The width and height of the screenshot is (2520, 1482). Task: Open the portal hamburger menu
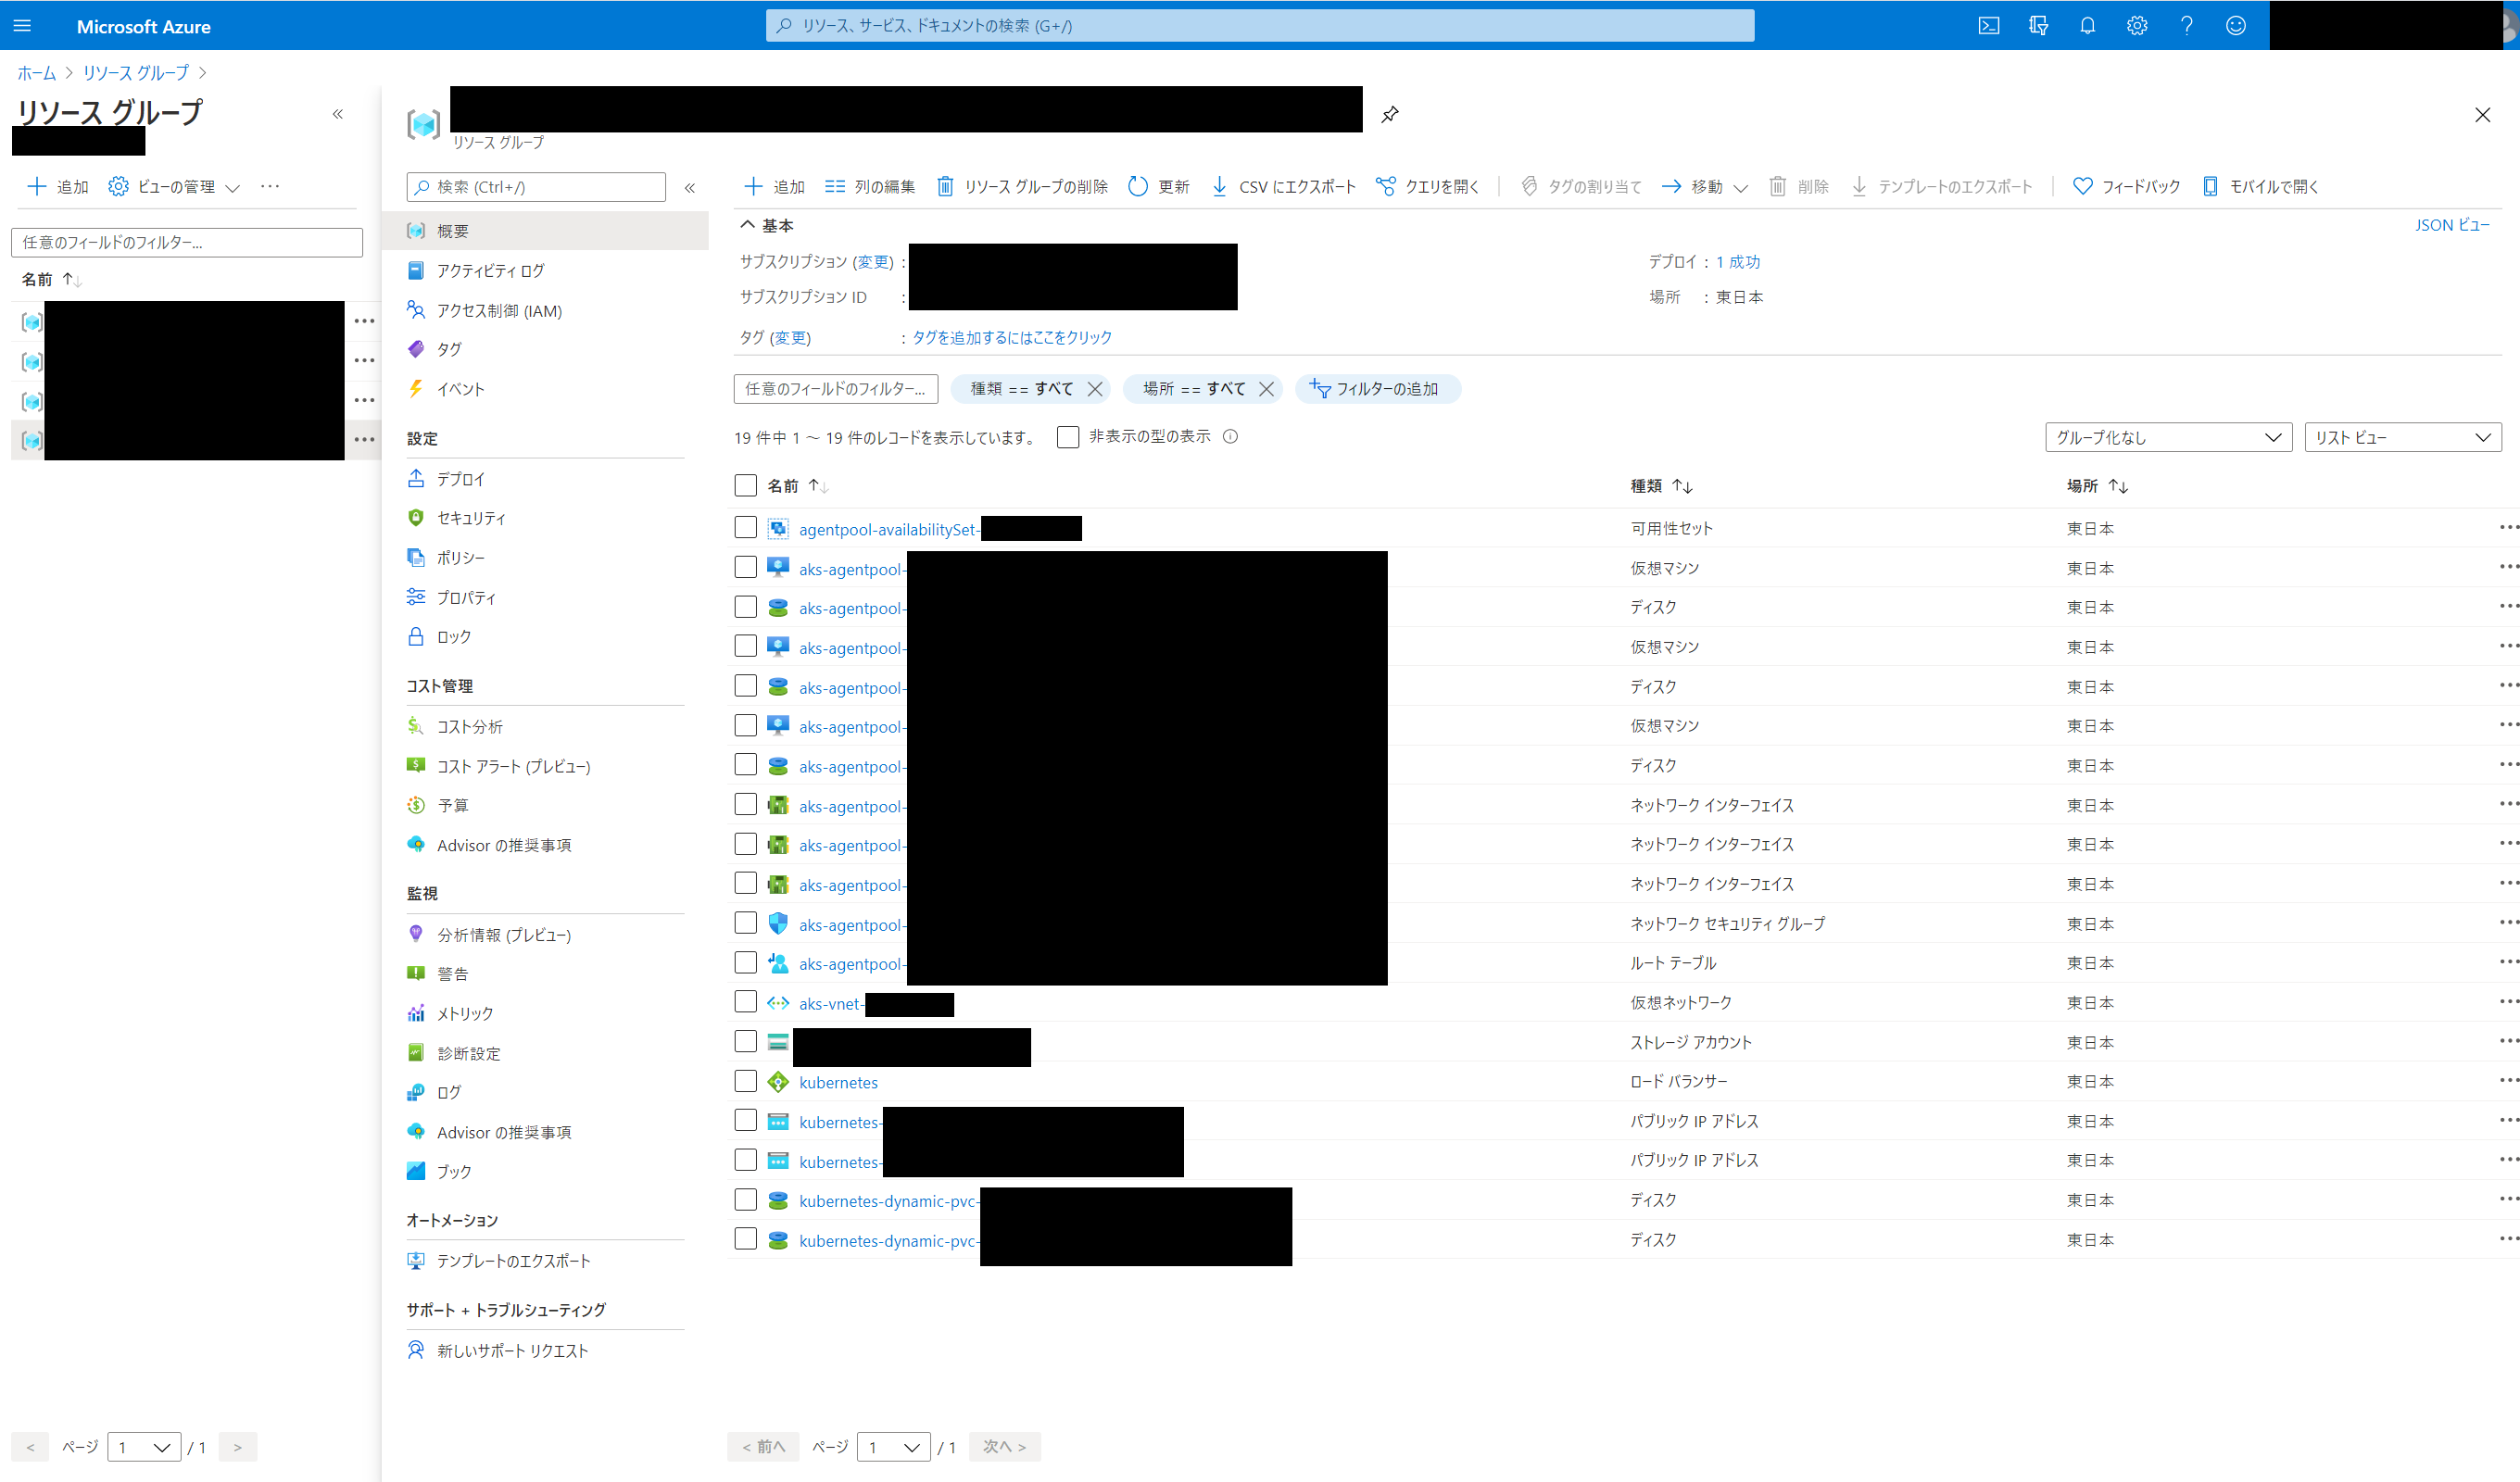click(22, 25)
